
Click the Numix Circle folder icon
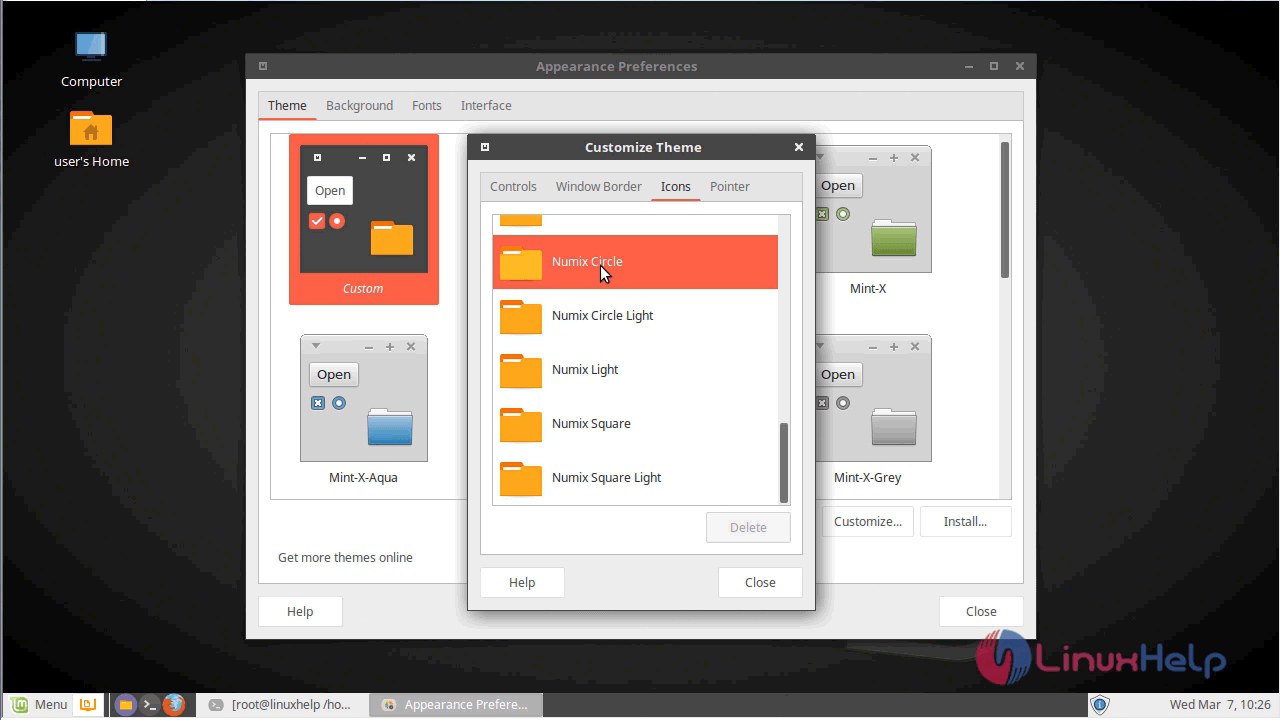520,262
